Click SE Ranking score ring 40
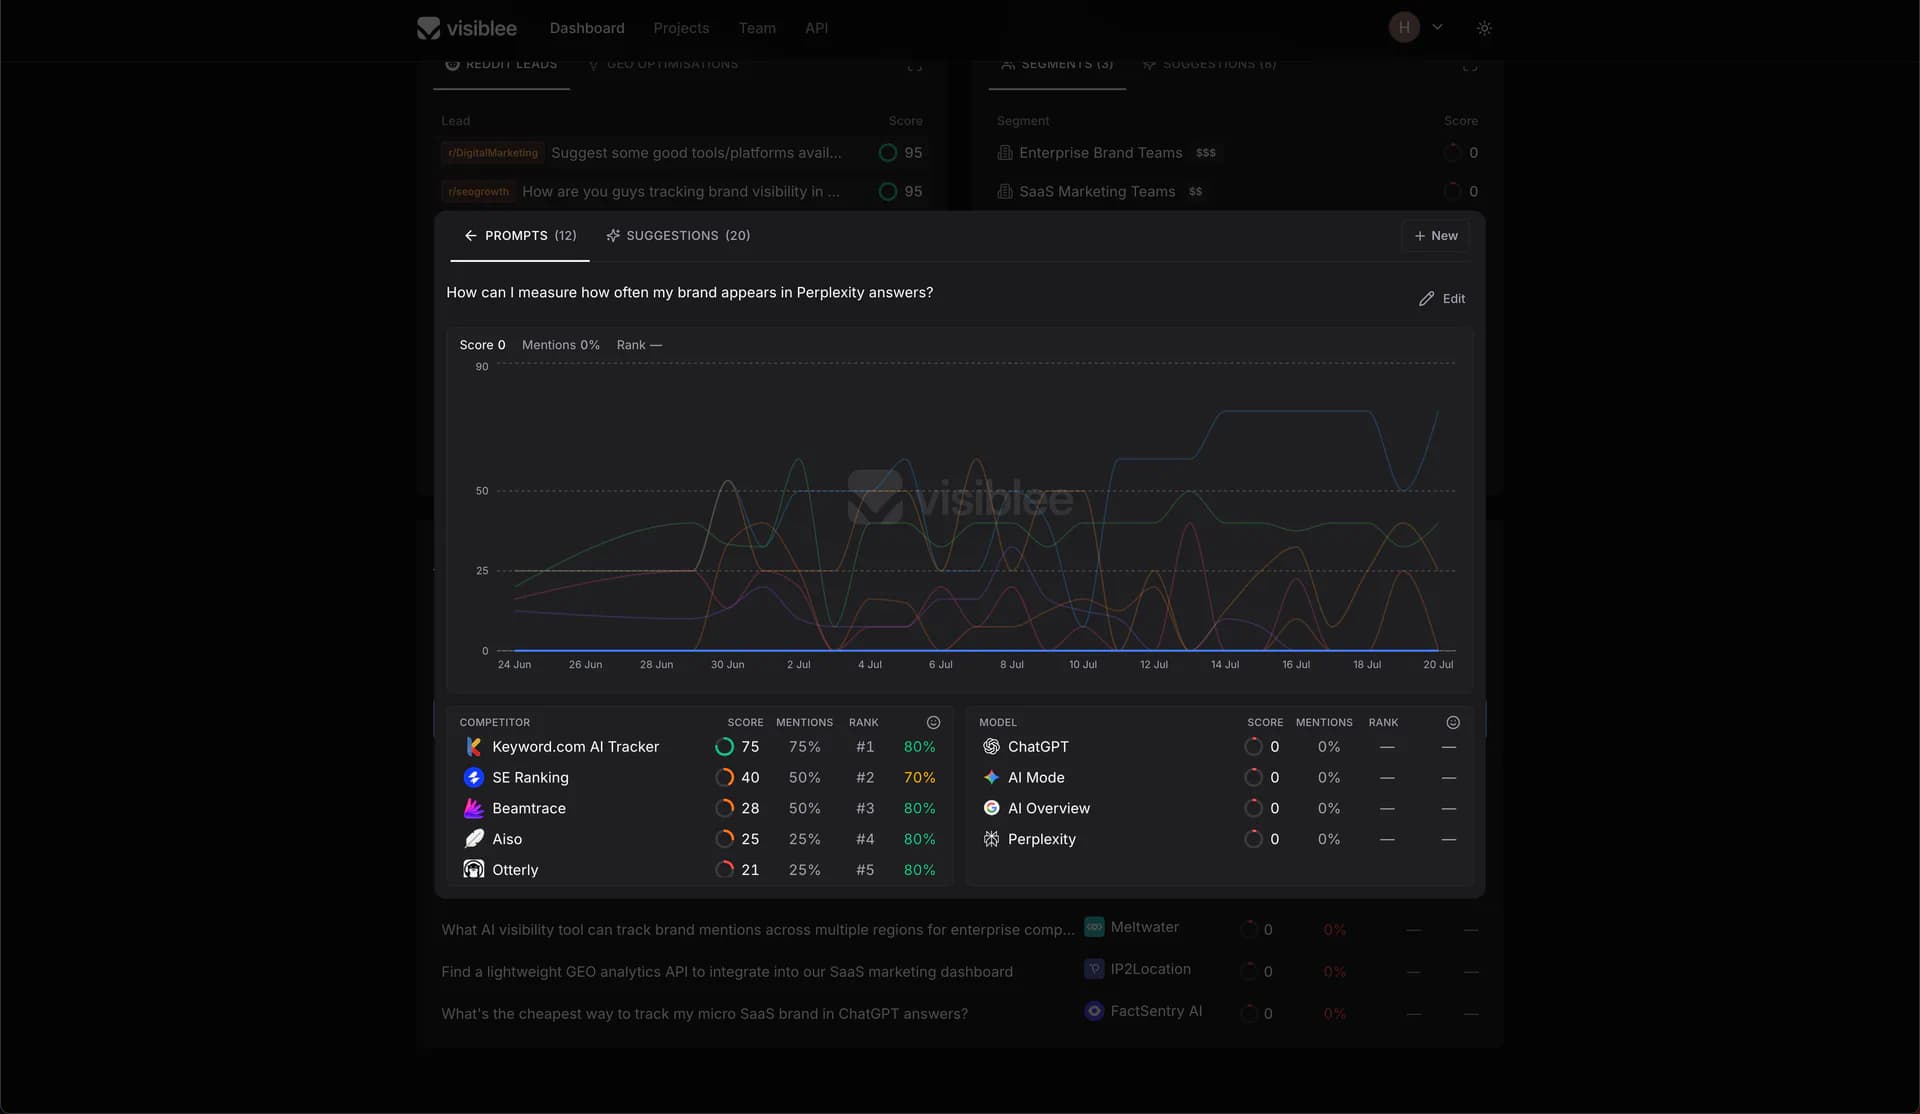Screen dimensions: 1920x1114 point(724,778)
